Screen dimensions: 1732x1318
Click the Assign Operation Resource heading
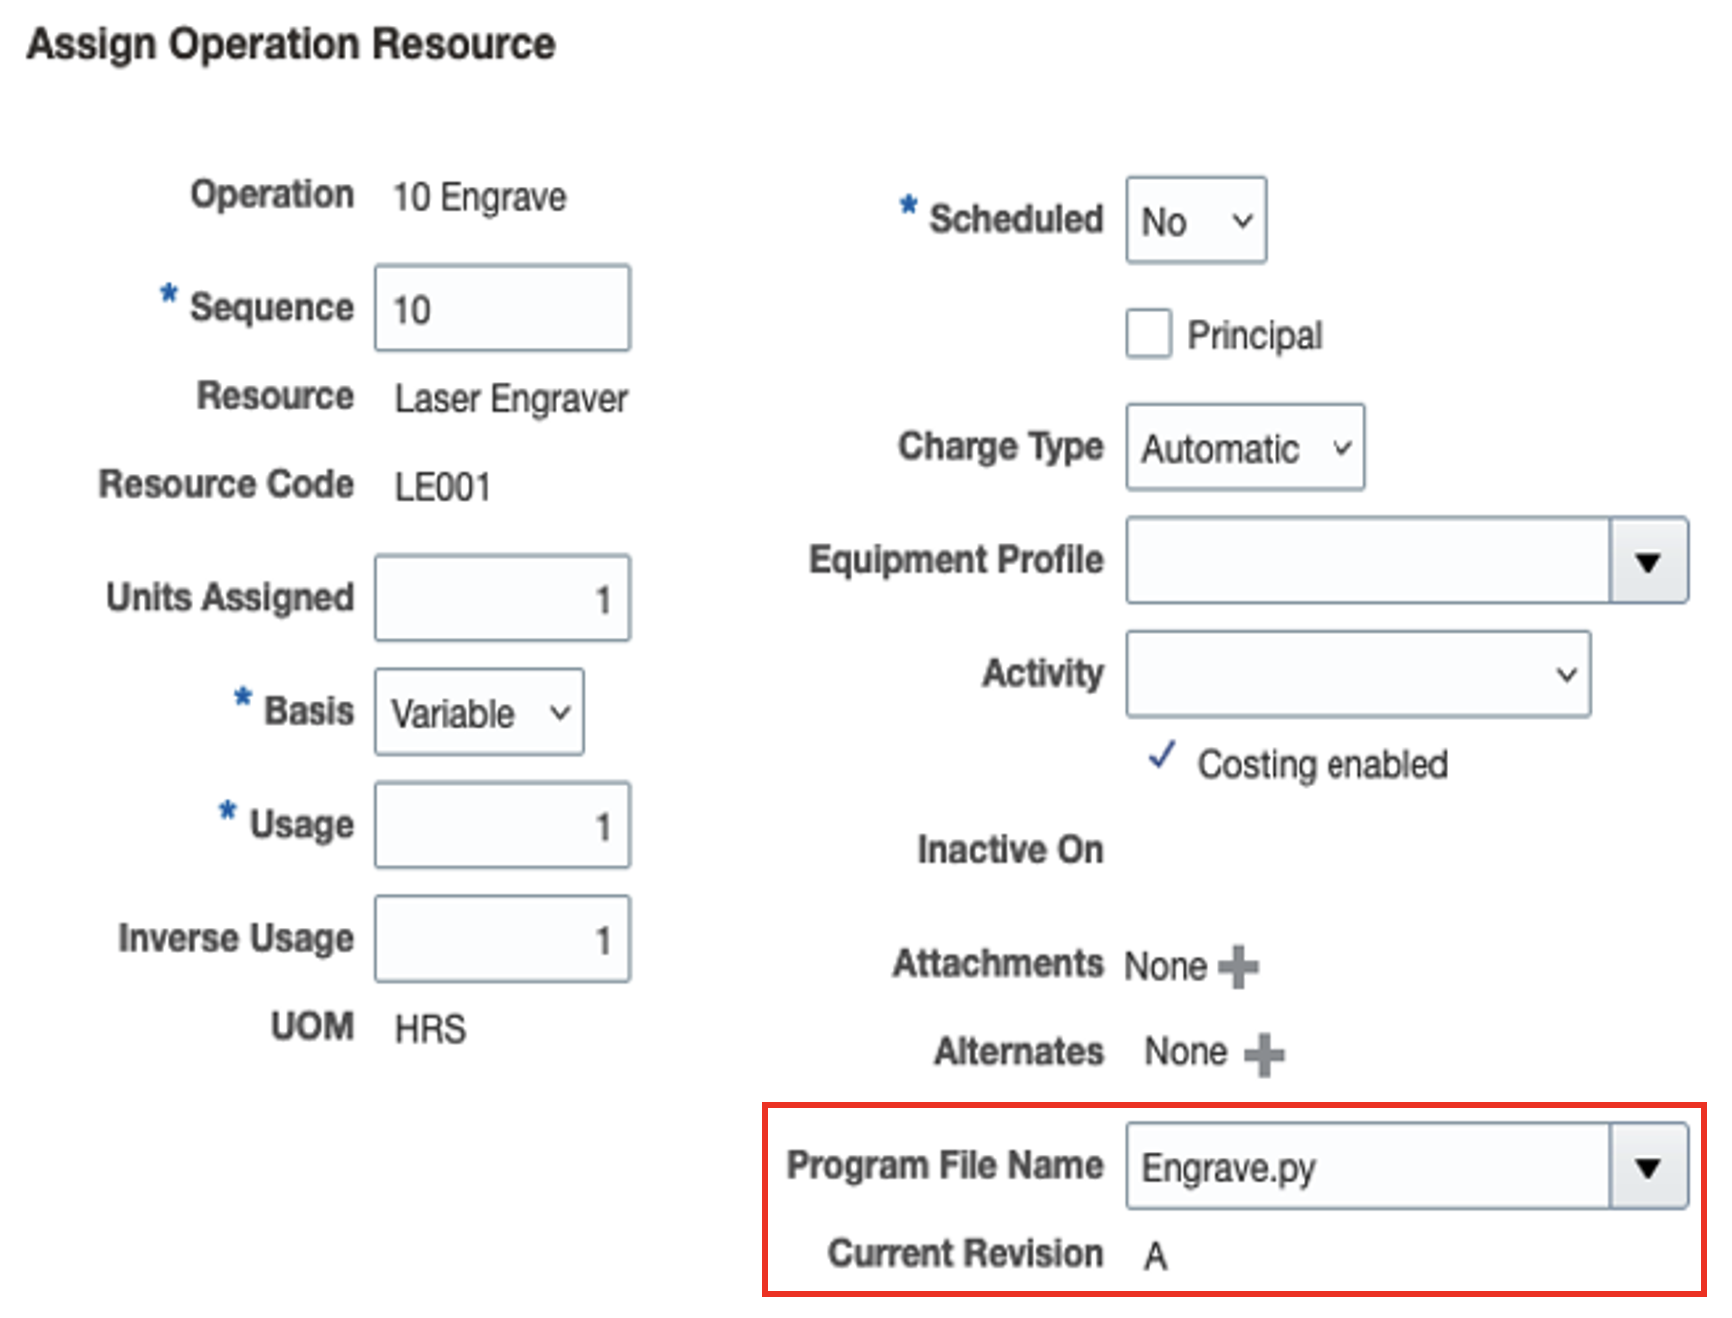pos(291,44)
